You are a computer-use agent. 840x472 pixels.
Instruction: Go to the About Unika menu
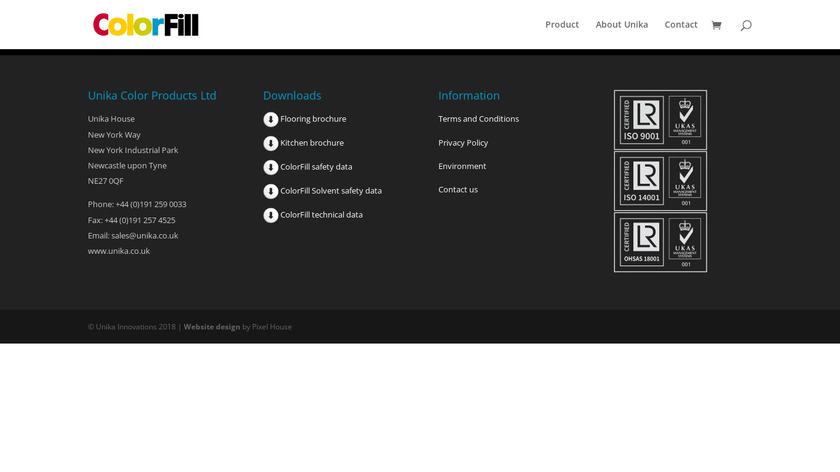click(621, 25)
